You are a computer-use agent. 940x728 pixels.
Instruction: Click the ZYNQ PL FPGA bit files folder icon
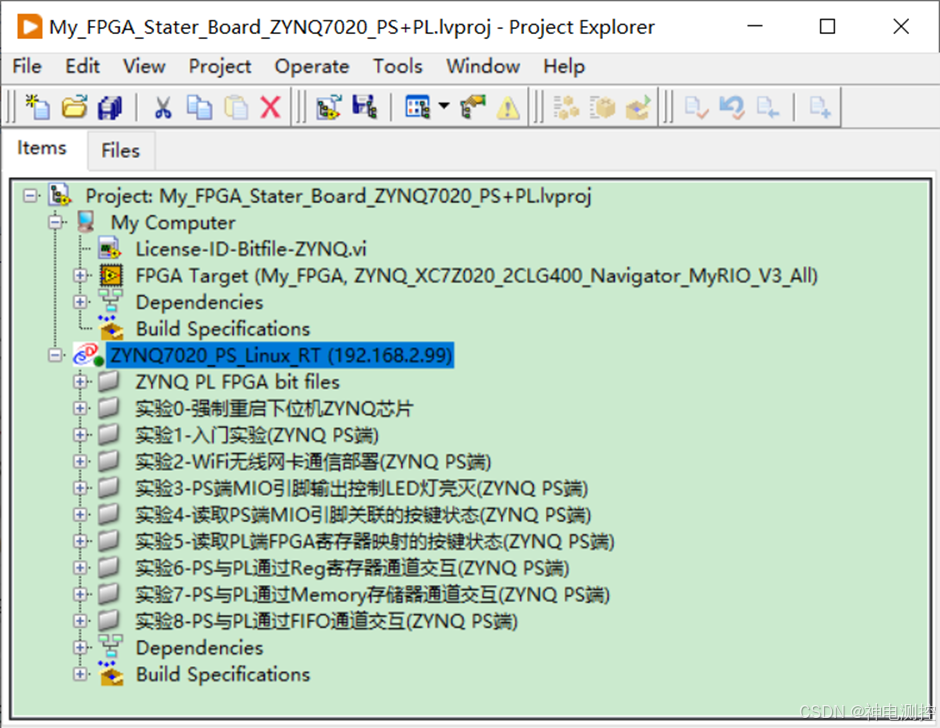[109, 381]
